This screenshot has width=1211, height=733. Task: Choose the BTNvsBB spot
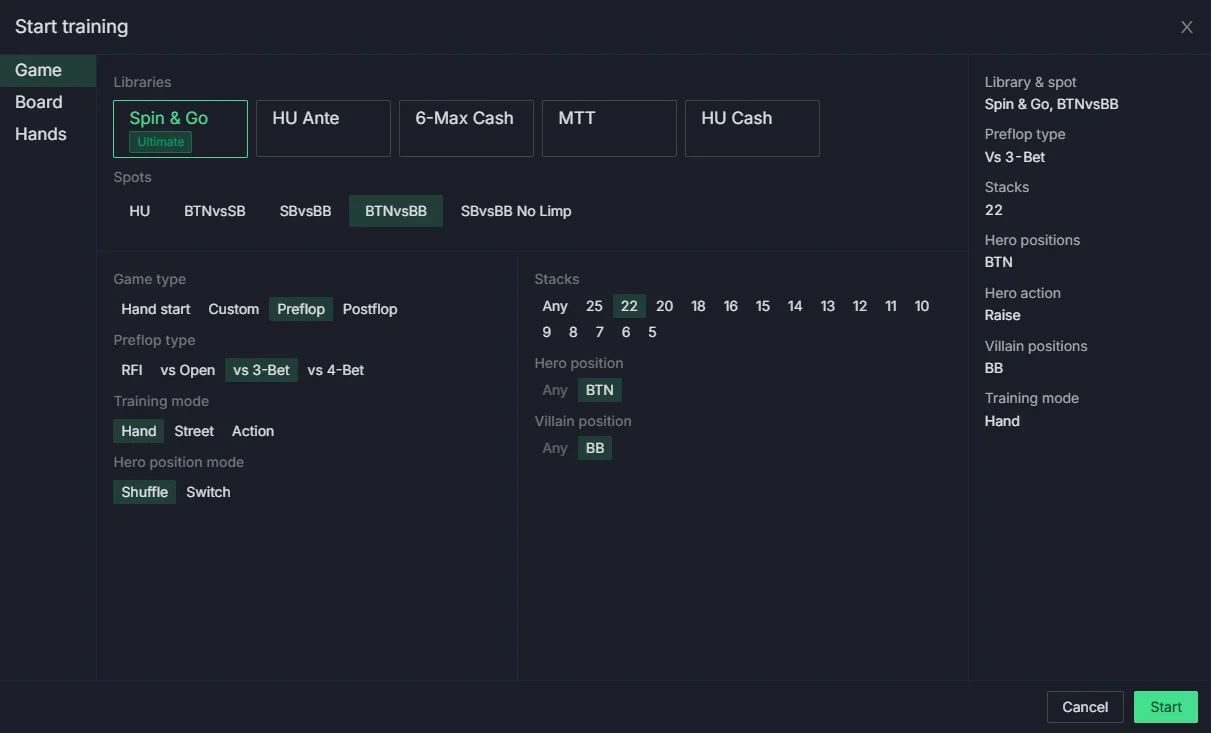click(x=396, y=211)
